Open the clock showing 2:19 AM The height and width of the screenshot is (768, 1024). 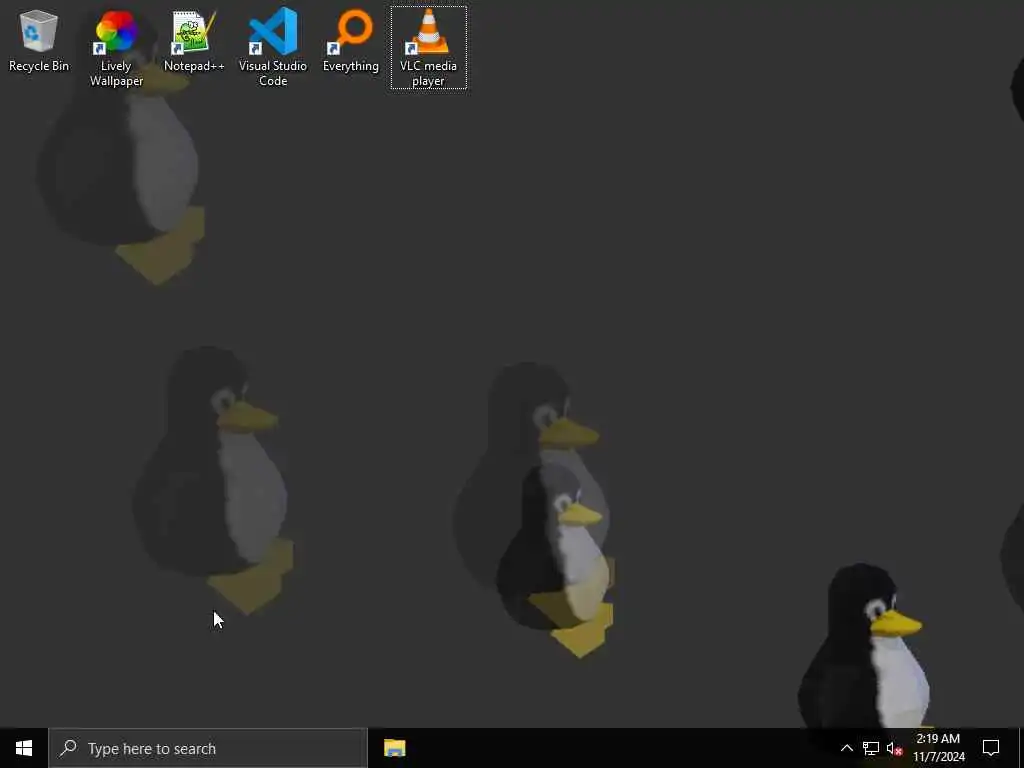coord(938,748)
